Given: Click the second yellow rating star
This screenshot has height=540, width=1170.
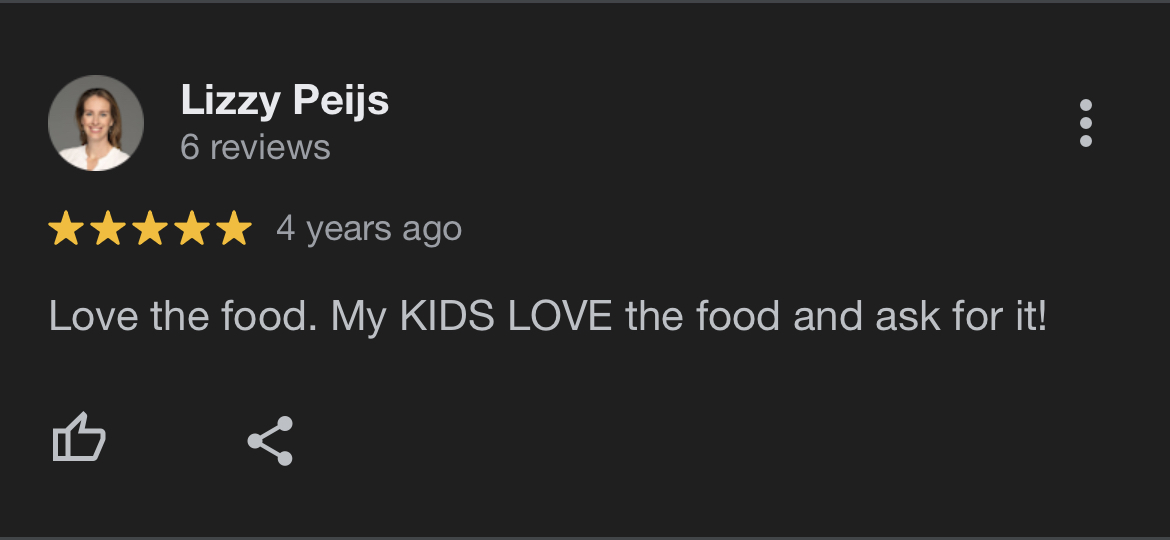Looking at the screenshot, I should (x=108, y=229).
